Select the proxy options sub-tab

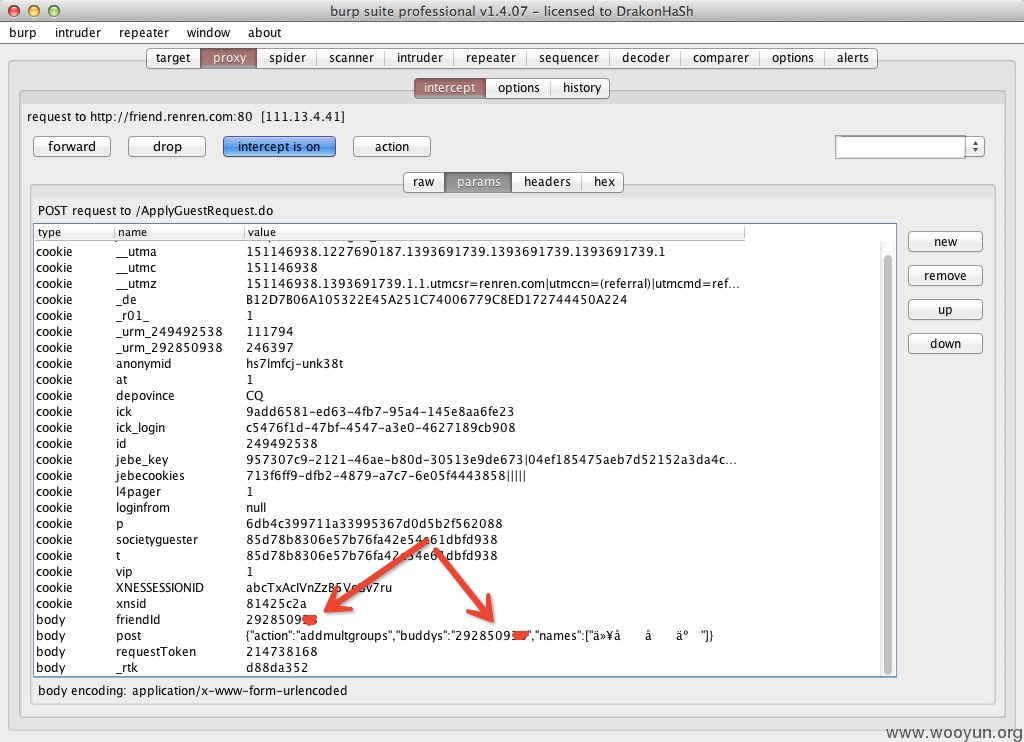coord(519,88)
